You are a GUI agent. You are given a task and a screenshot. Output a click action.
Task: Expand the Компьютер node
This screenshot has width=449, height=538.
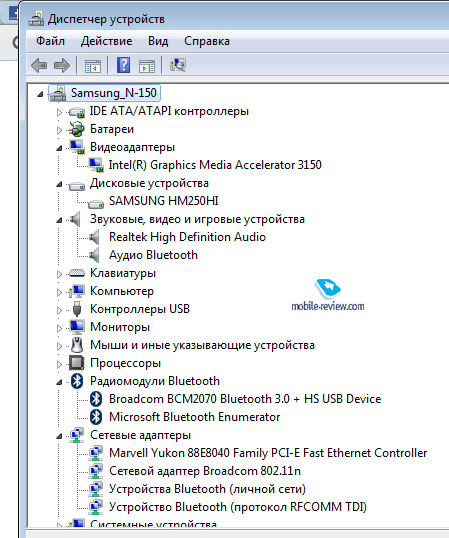59,292
